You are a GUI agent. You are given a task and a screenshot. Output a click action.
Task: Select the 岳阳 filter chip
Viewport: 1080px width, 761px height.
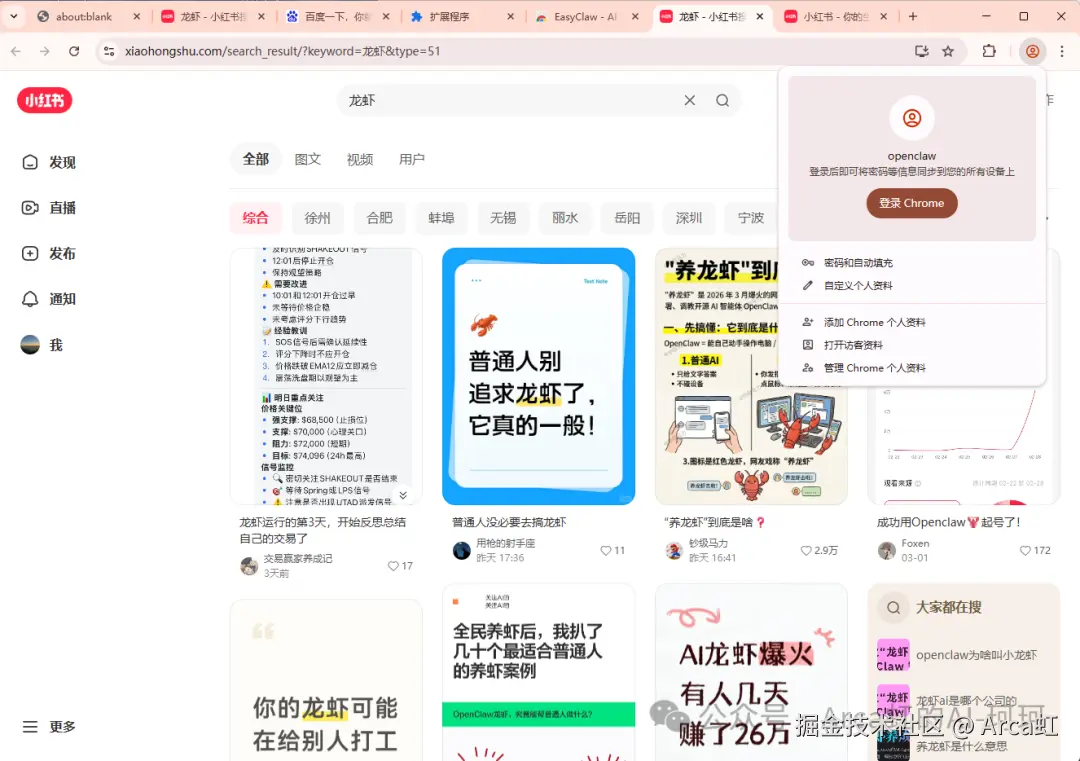click(627, 218)
